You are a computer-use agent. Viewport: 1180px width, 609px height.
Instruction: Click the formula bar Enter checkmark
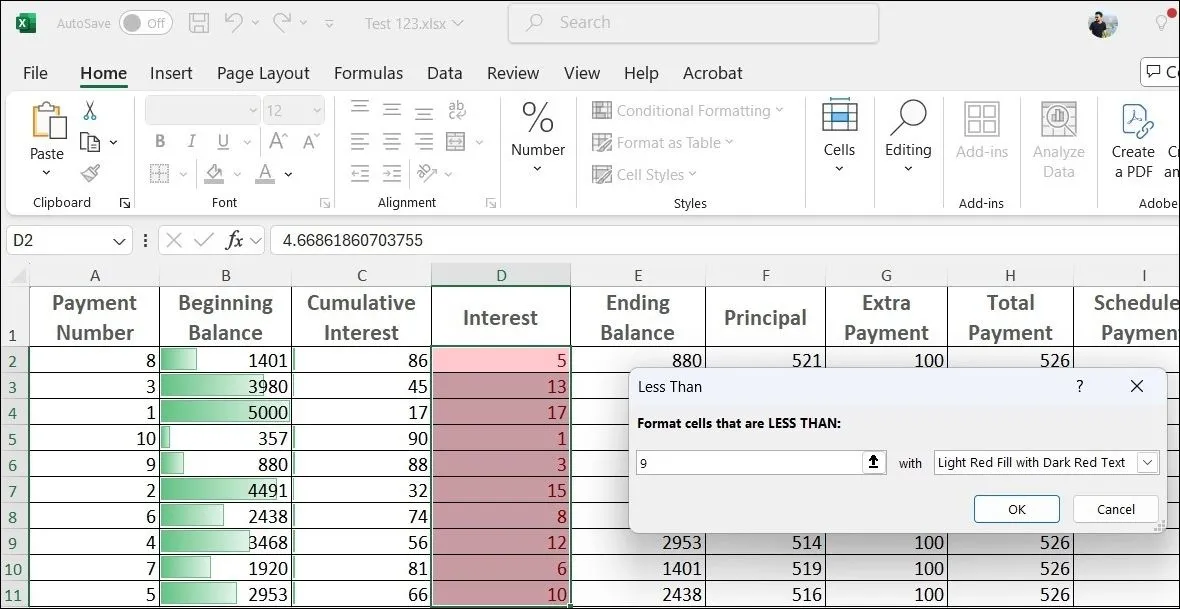tap(204, 240)
